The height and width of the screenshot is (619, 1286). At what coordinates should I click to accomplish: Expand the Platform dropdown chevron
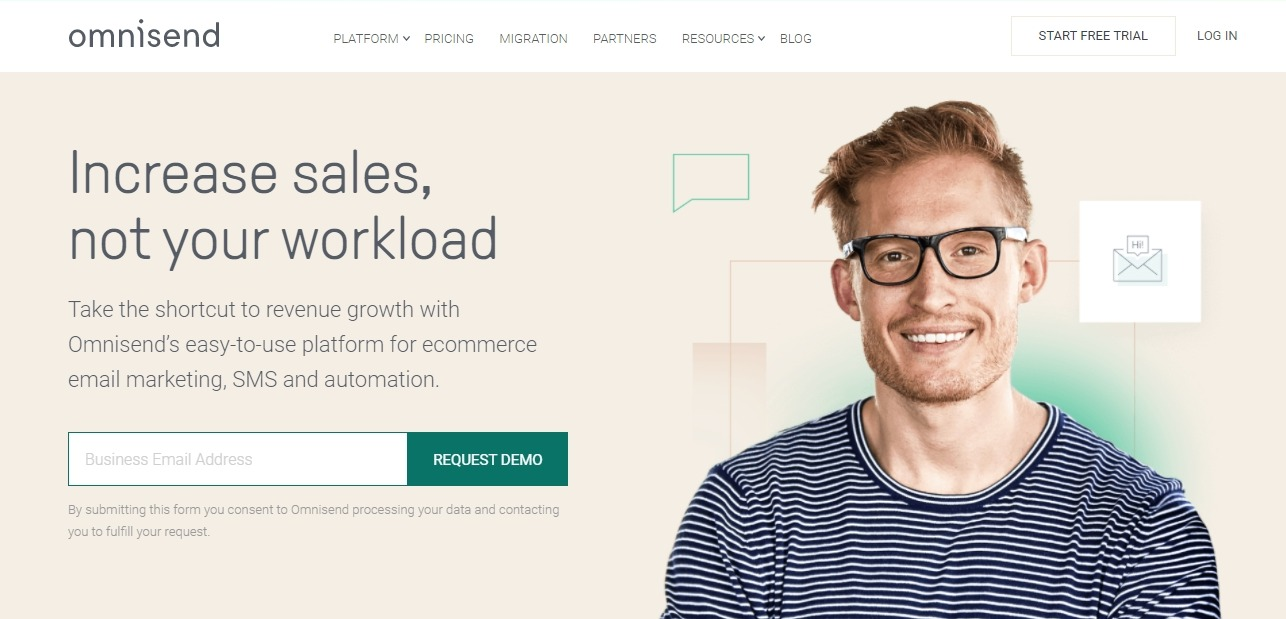406,39
